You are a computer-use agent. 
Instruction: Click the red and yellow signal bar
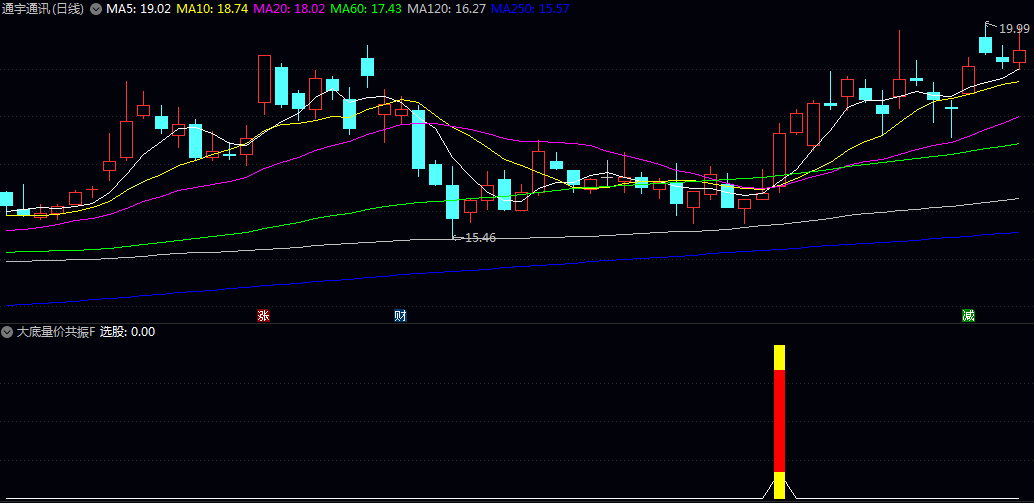779,422
